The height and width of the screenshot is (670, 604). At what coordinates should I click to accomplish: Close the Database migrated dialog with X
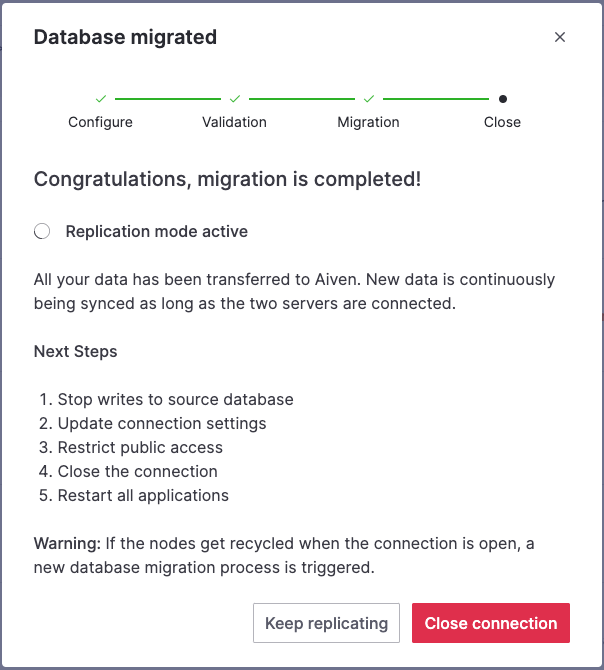[560, 38]
